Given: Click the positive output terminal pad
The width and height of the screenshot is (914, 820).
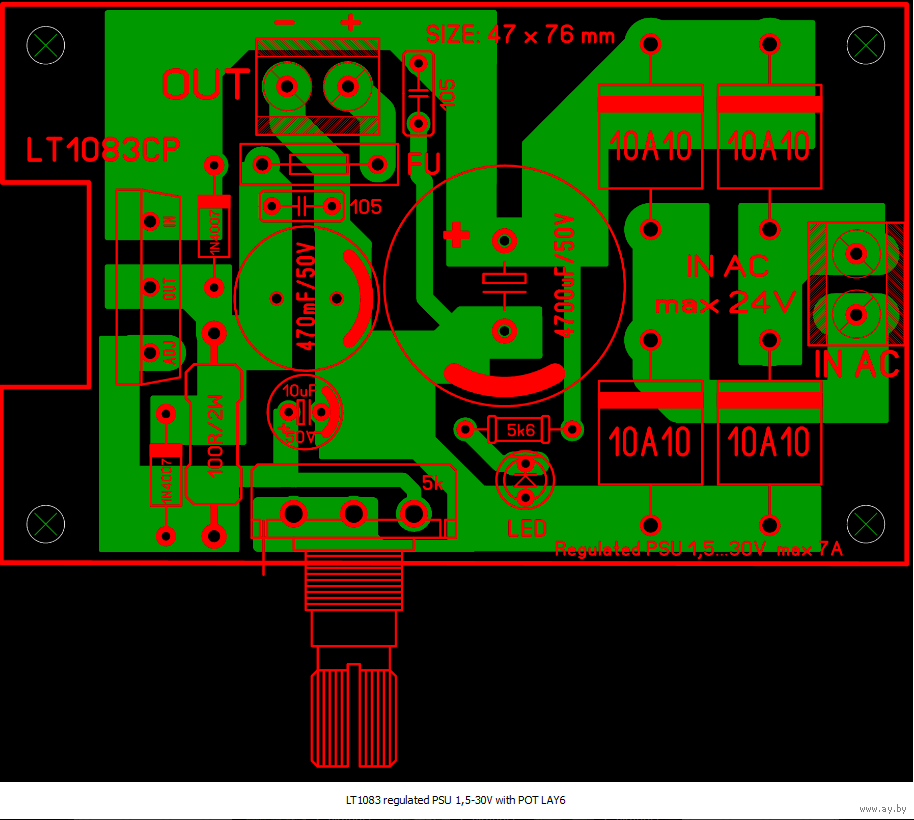Looking at the screenshot, I should tap(348, 87).
